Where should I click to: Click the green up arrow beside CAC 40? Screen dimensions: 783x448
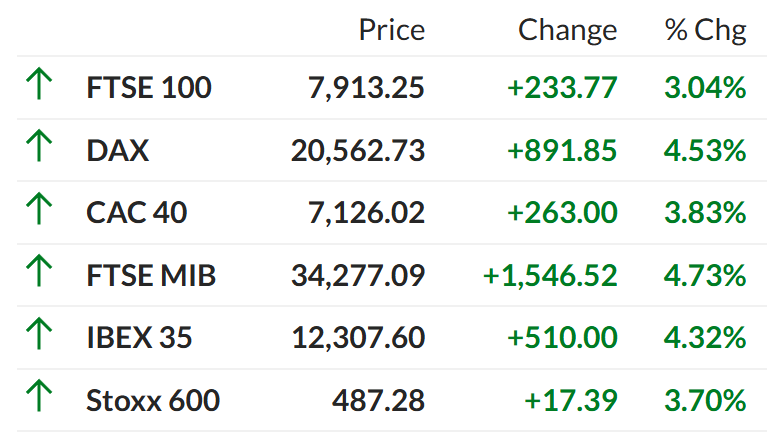[39, 208]
